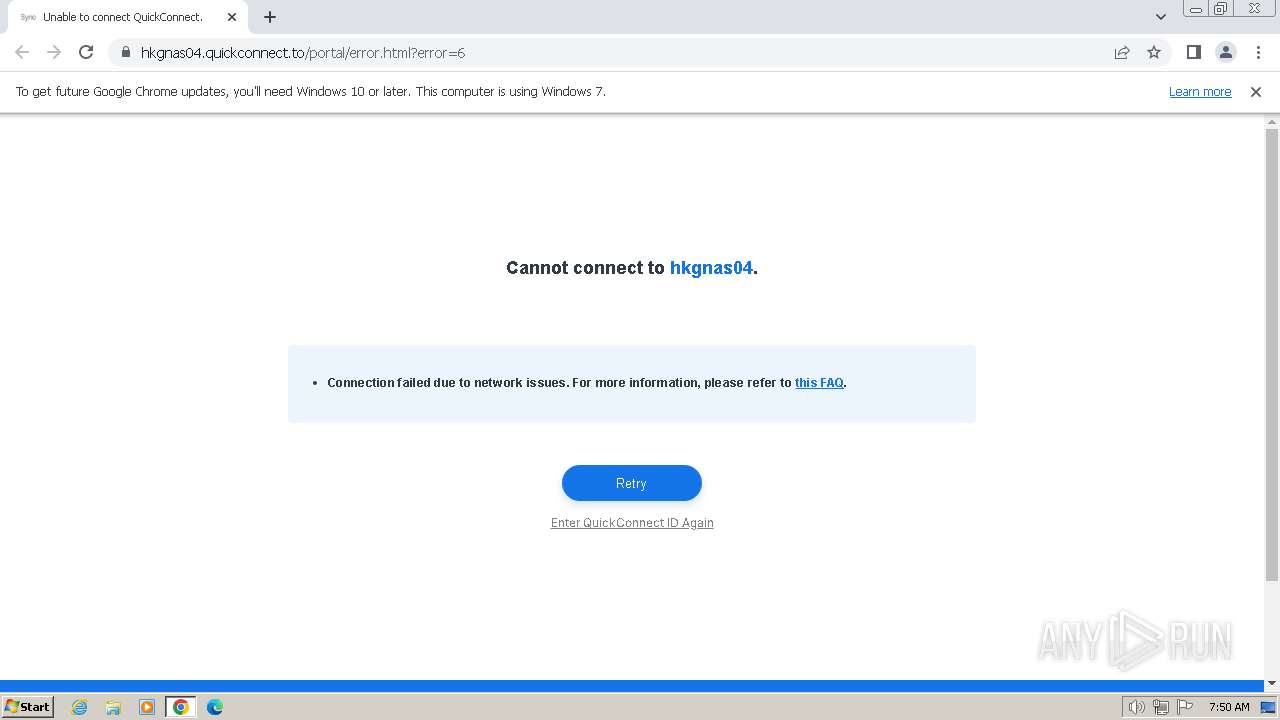Minimize the Chrome window
The width and height of the screenshot is (1280, 720).
1195,9
